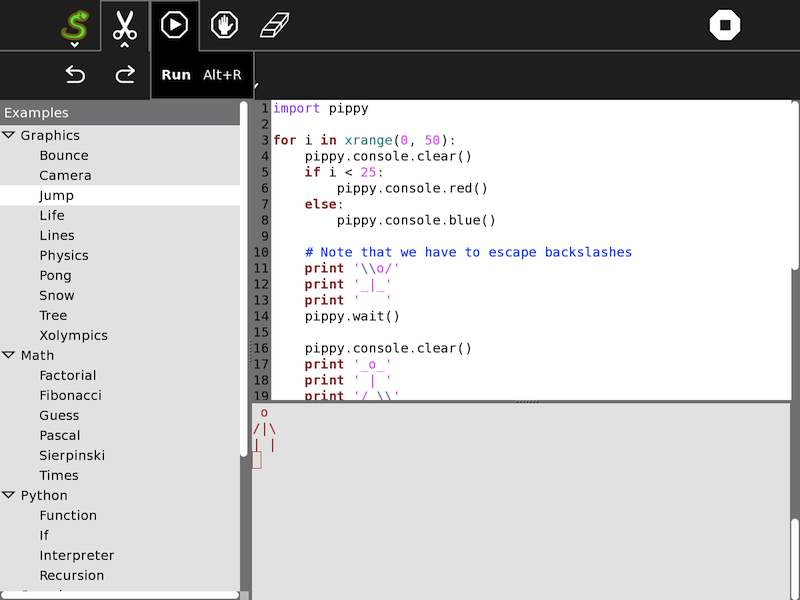Run the code with the play button

[175, 25]
